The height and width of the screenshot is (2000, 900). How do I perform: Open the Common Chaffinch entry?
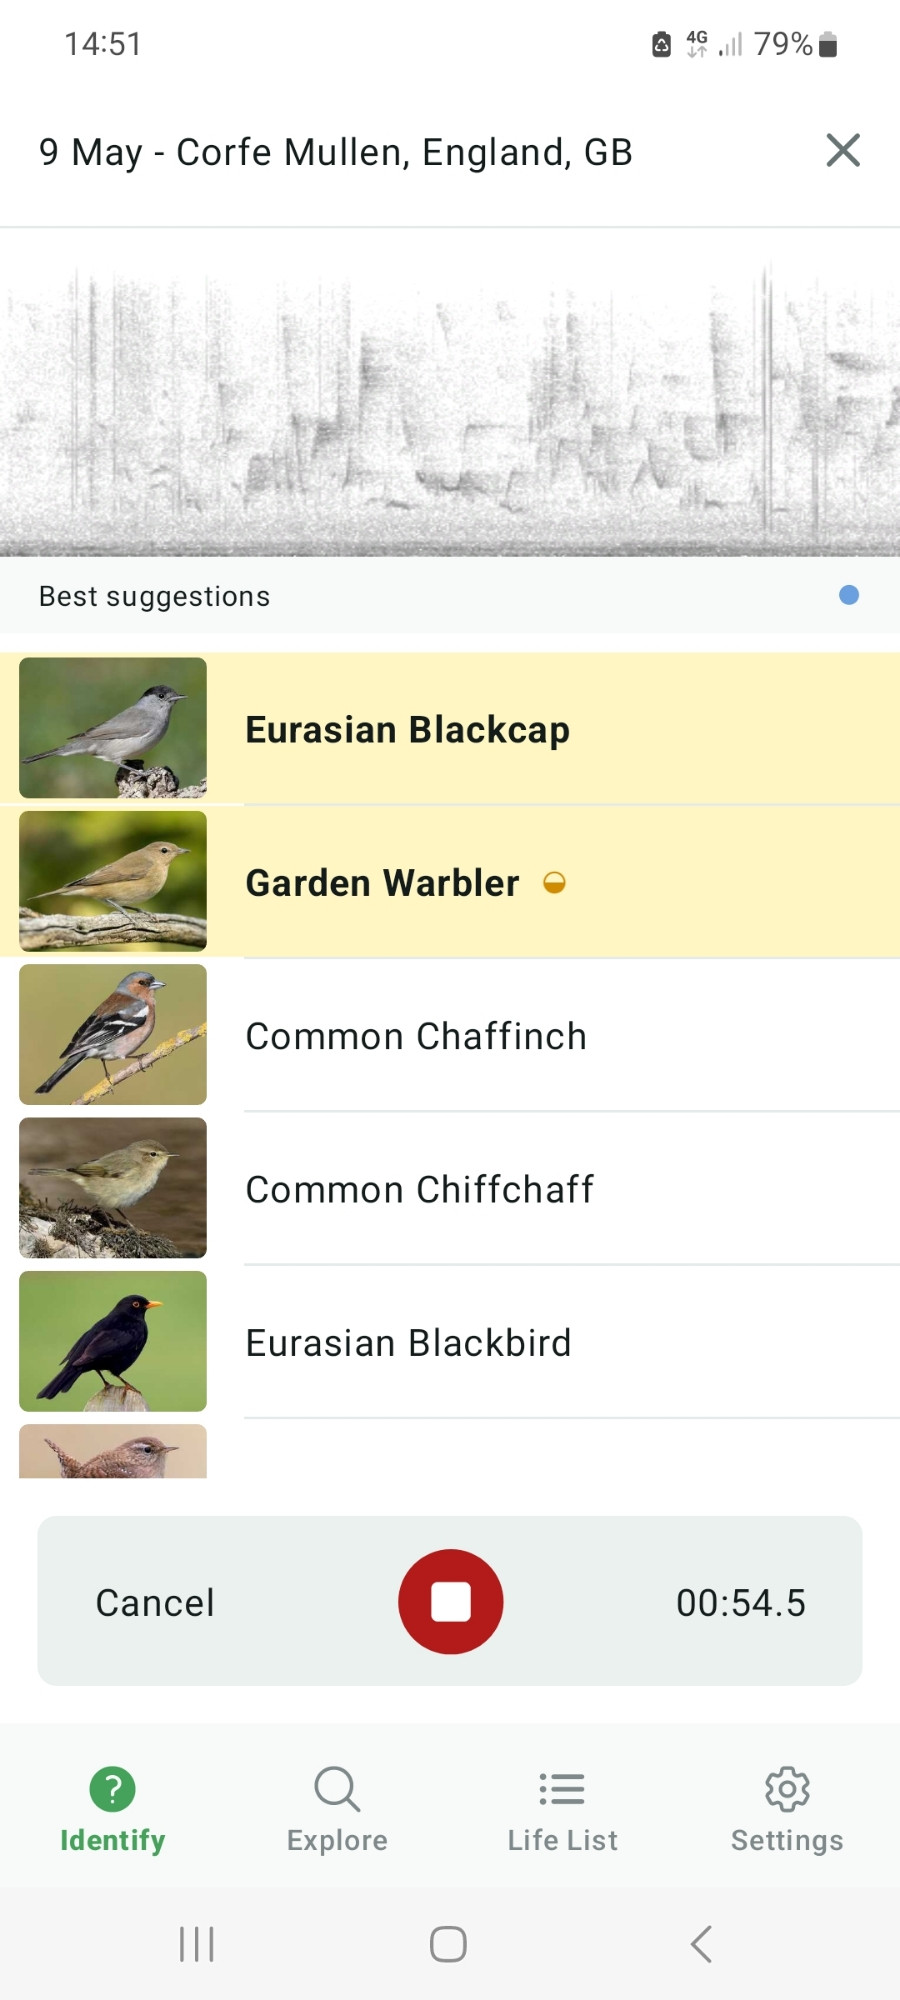[x=450, y=1035]
